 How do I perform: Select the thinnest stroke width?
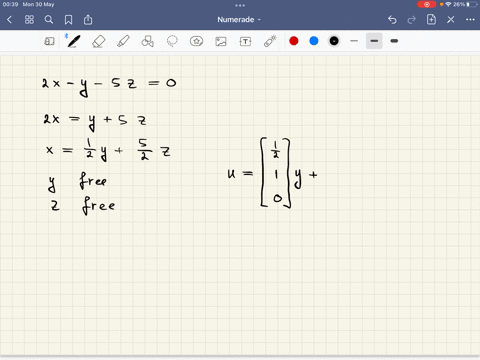354,41
